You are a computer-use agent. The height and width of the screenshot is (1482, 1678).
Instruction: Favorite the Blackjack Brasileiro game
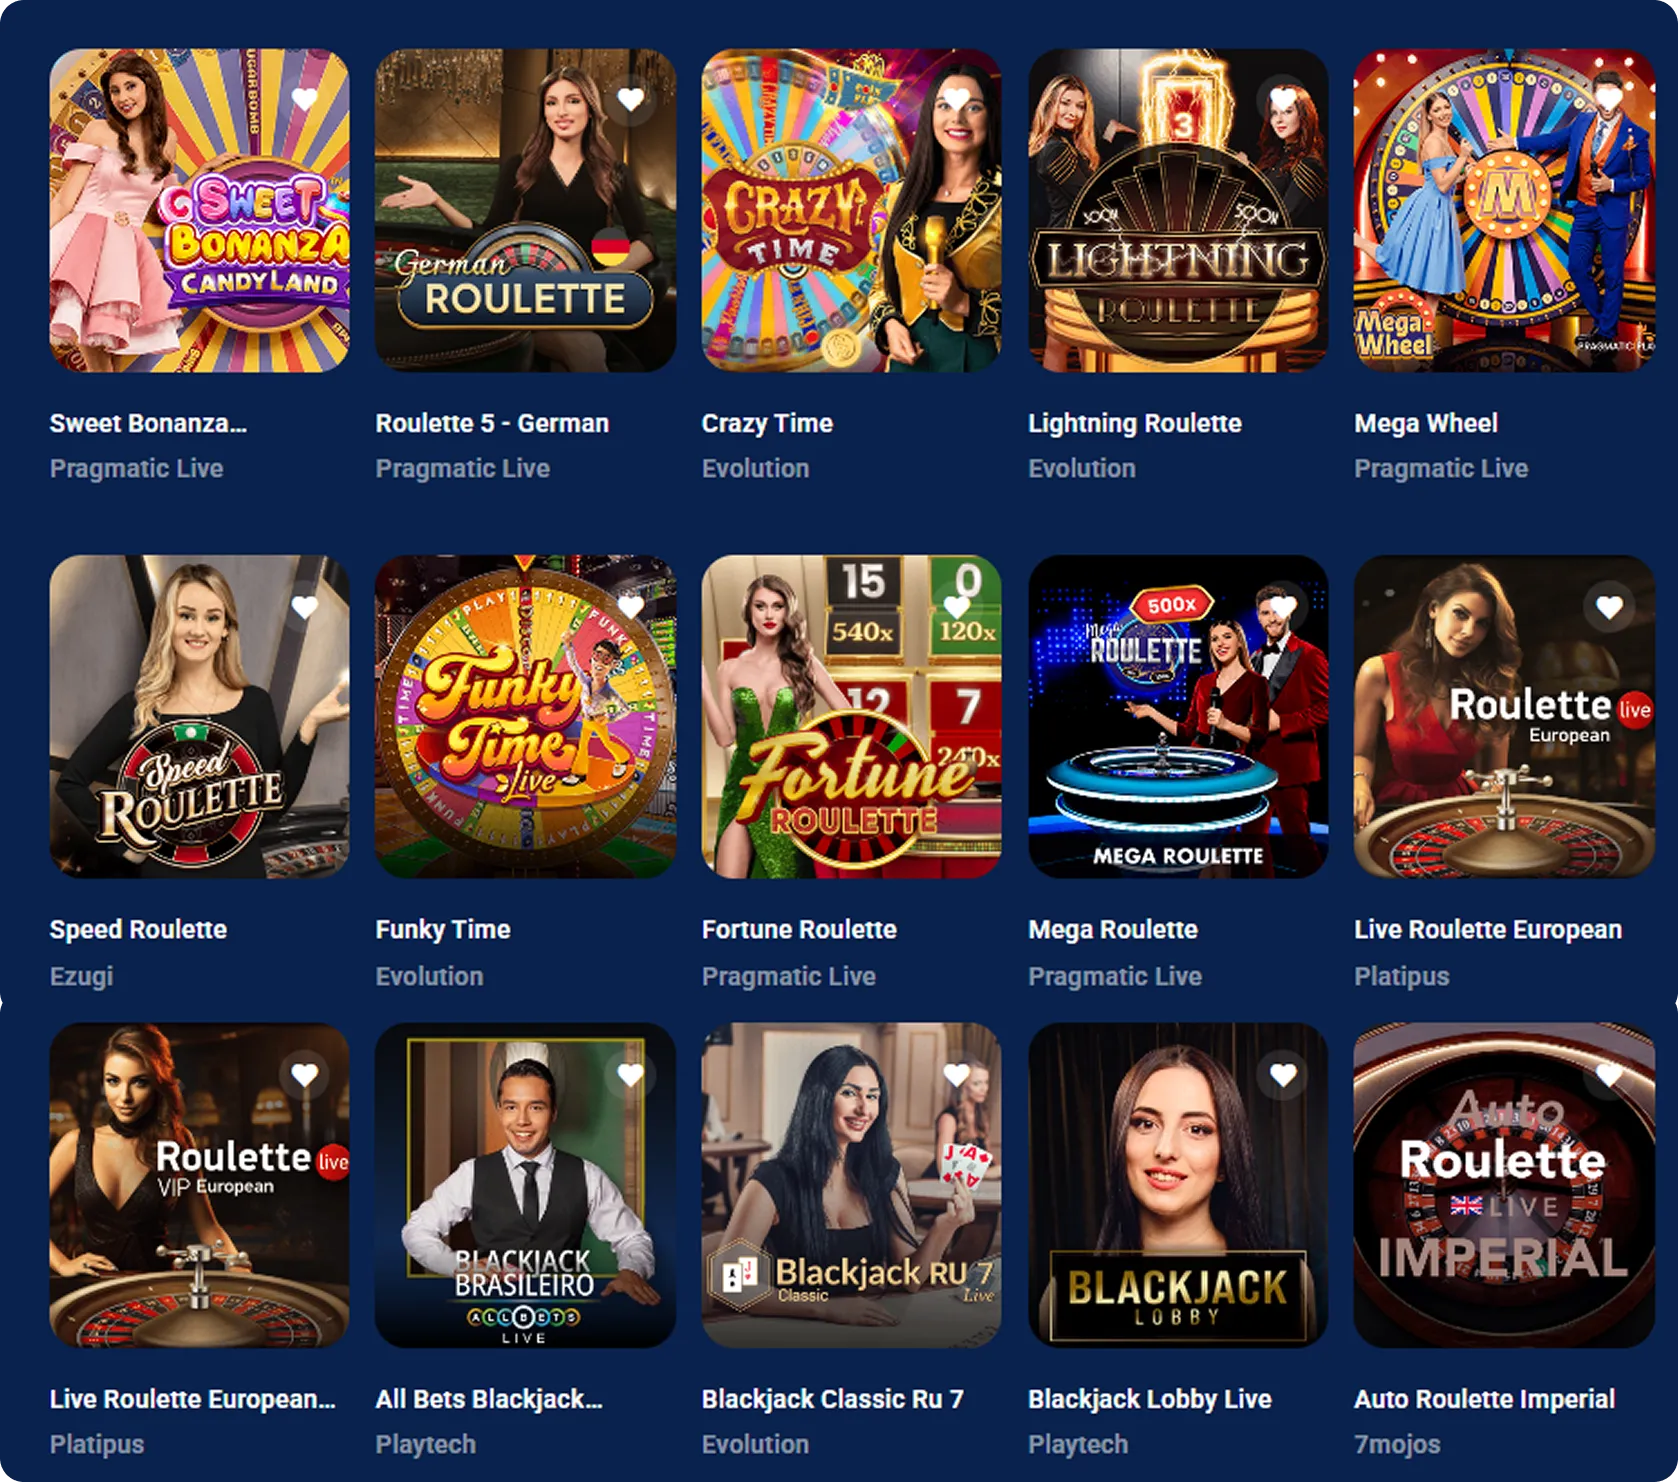coord(630,1075)
